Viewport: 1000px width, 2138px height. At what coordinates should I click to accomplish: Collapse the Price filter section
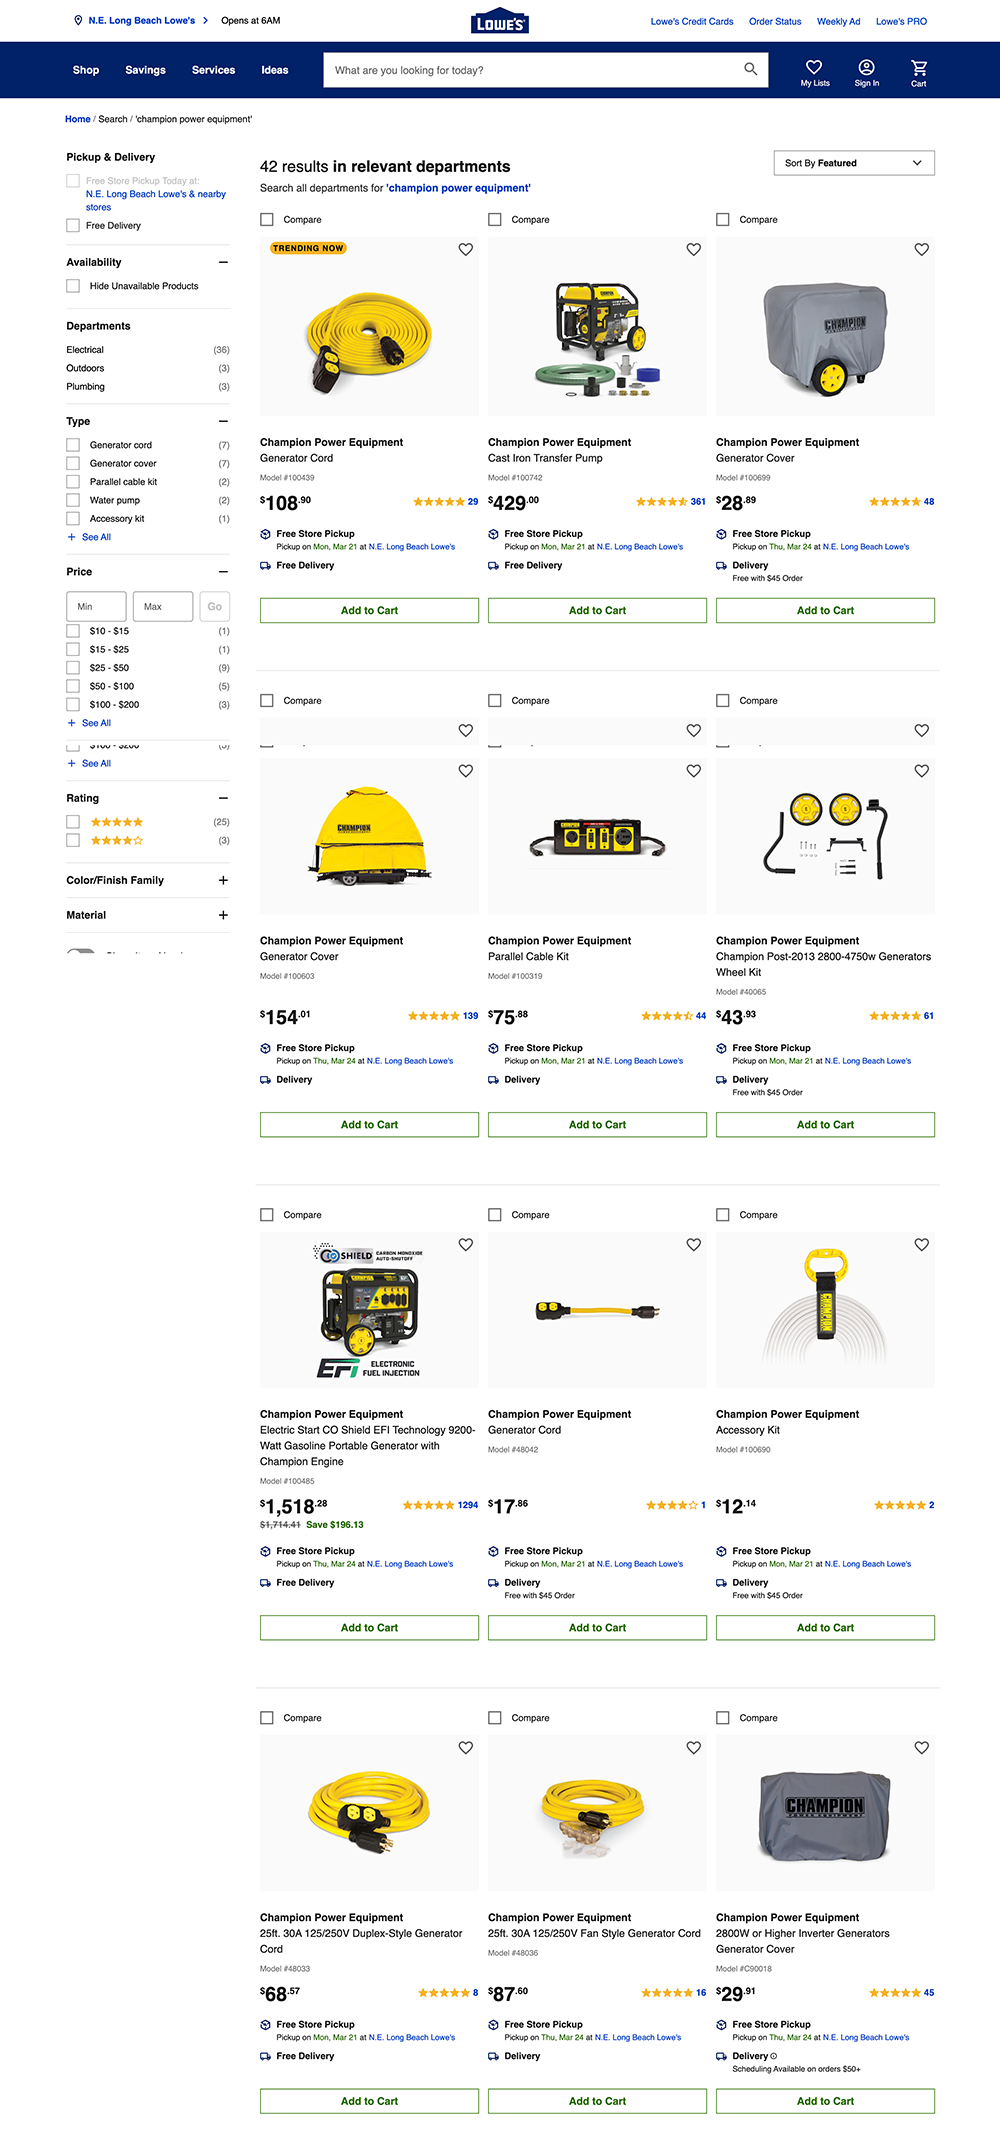tap(223, 572)
